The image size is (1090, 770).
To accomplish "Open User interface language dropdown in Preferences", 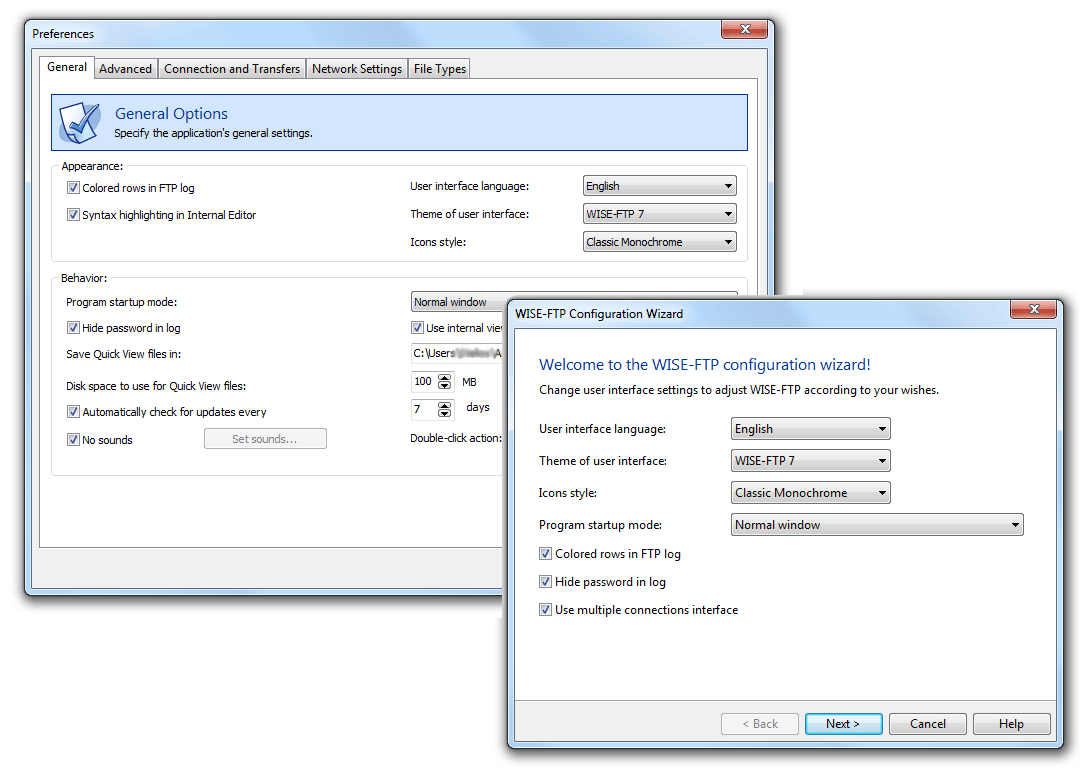I will click(x=659, y=186).
